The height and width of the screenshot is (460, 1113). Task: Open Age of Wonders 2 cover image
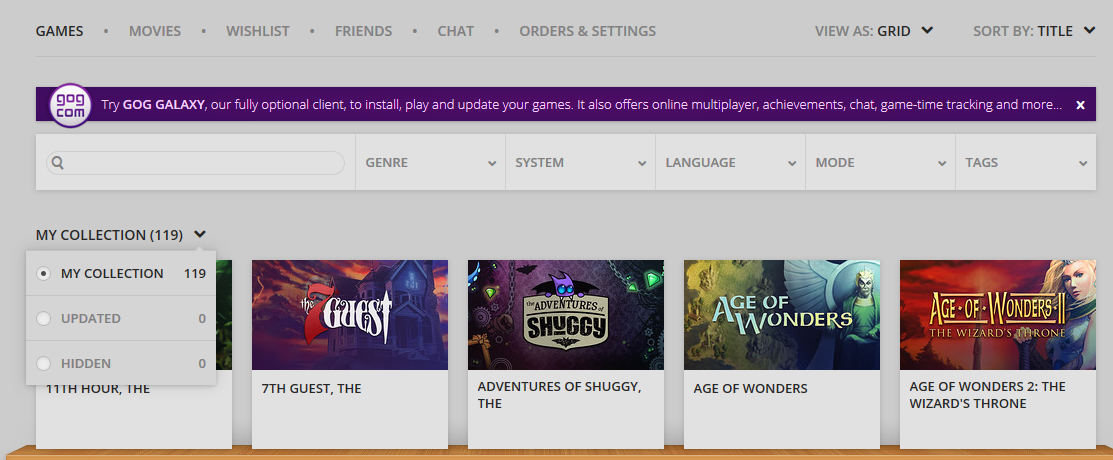(998, 314)
